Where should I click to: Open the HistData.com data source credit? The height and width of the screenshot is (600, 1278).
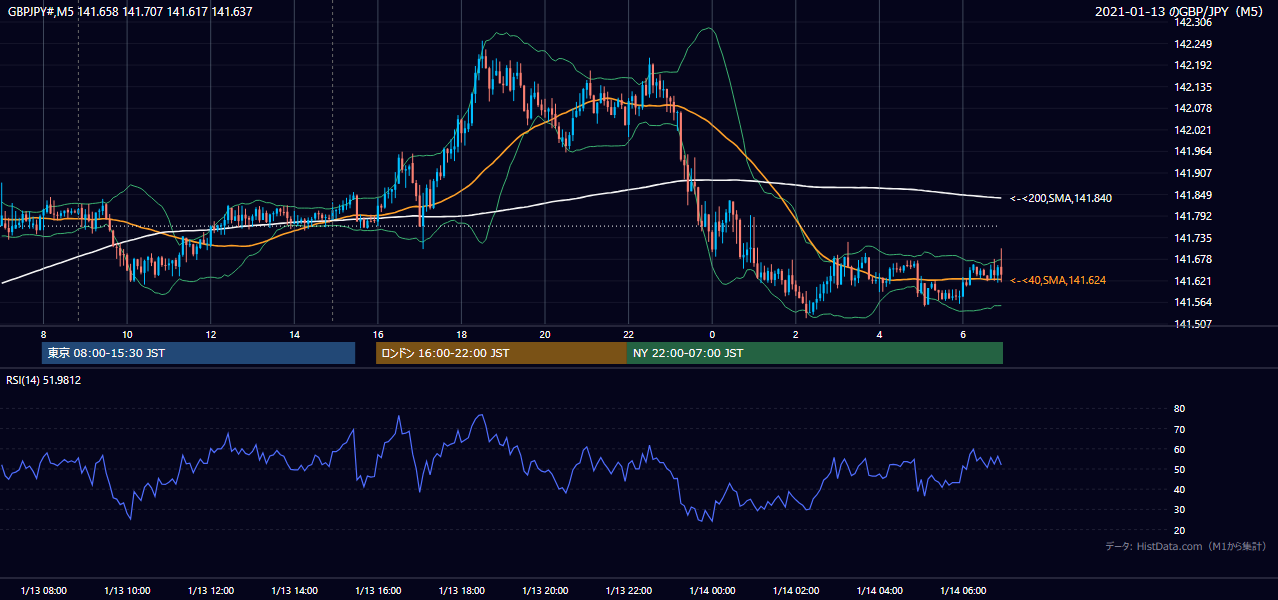[1185, 546]
